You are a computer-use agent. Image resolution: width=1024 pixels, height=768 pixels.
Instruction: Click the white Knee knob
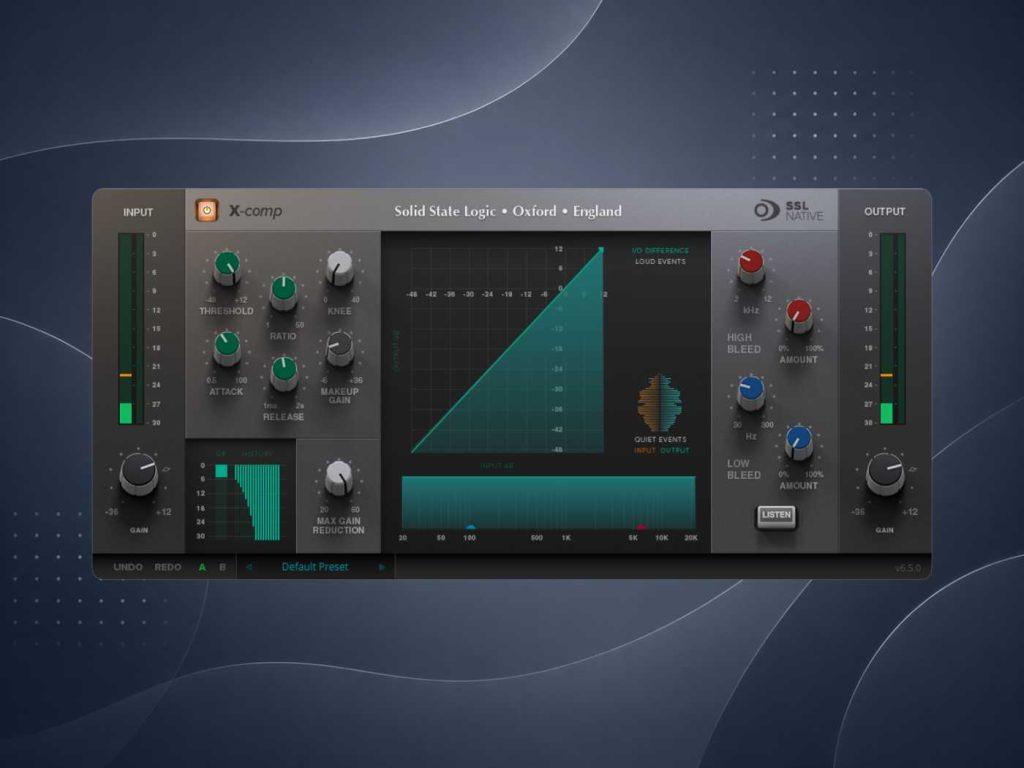340,268
